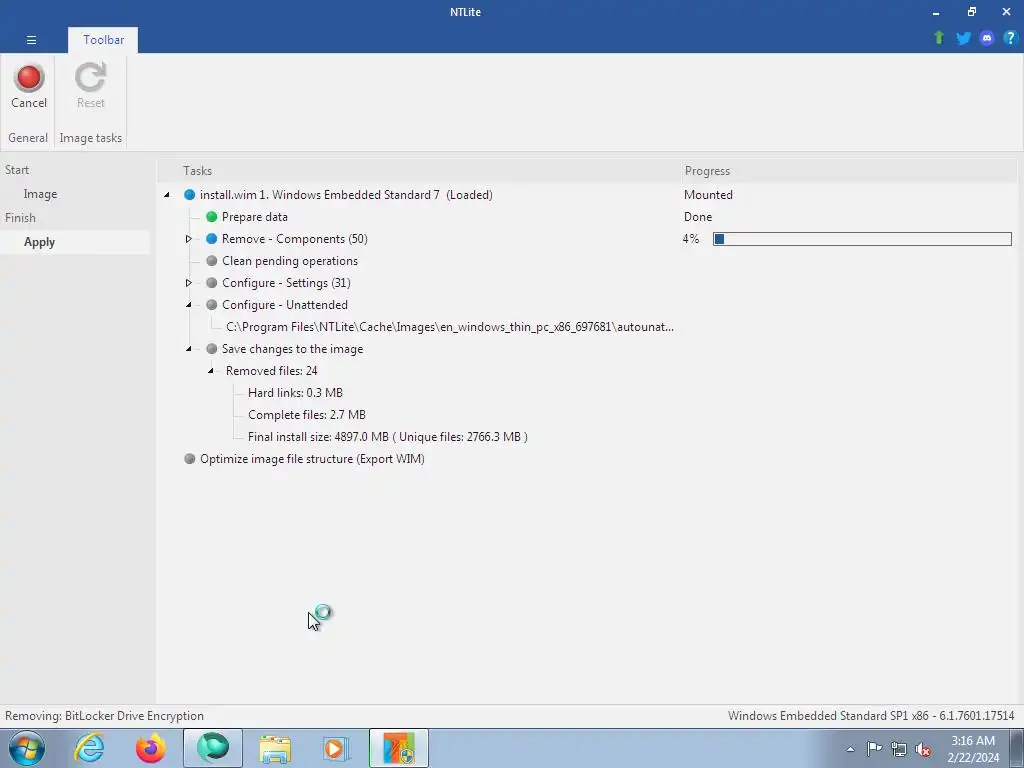Click the gray dot beside Save changes
The image size is (1024, 768).
click(x=212, y=349)
